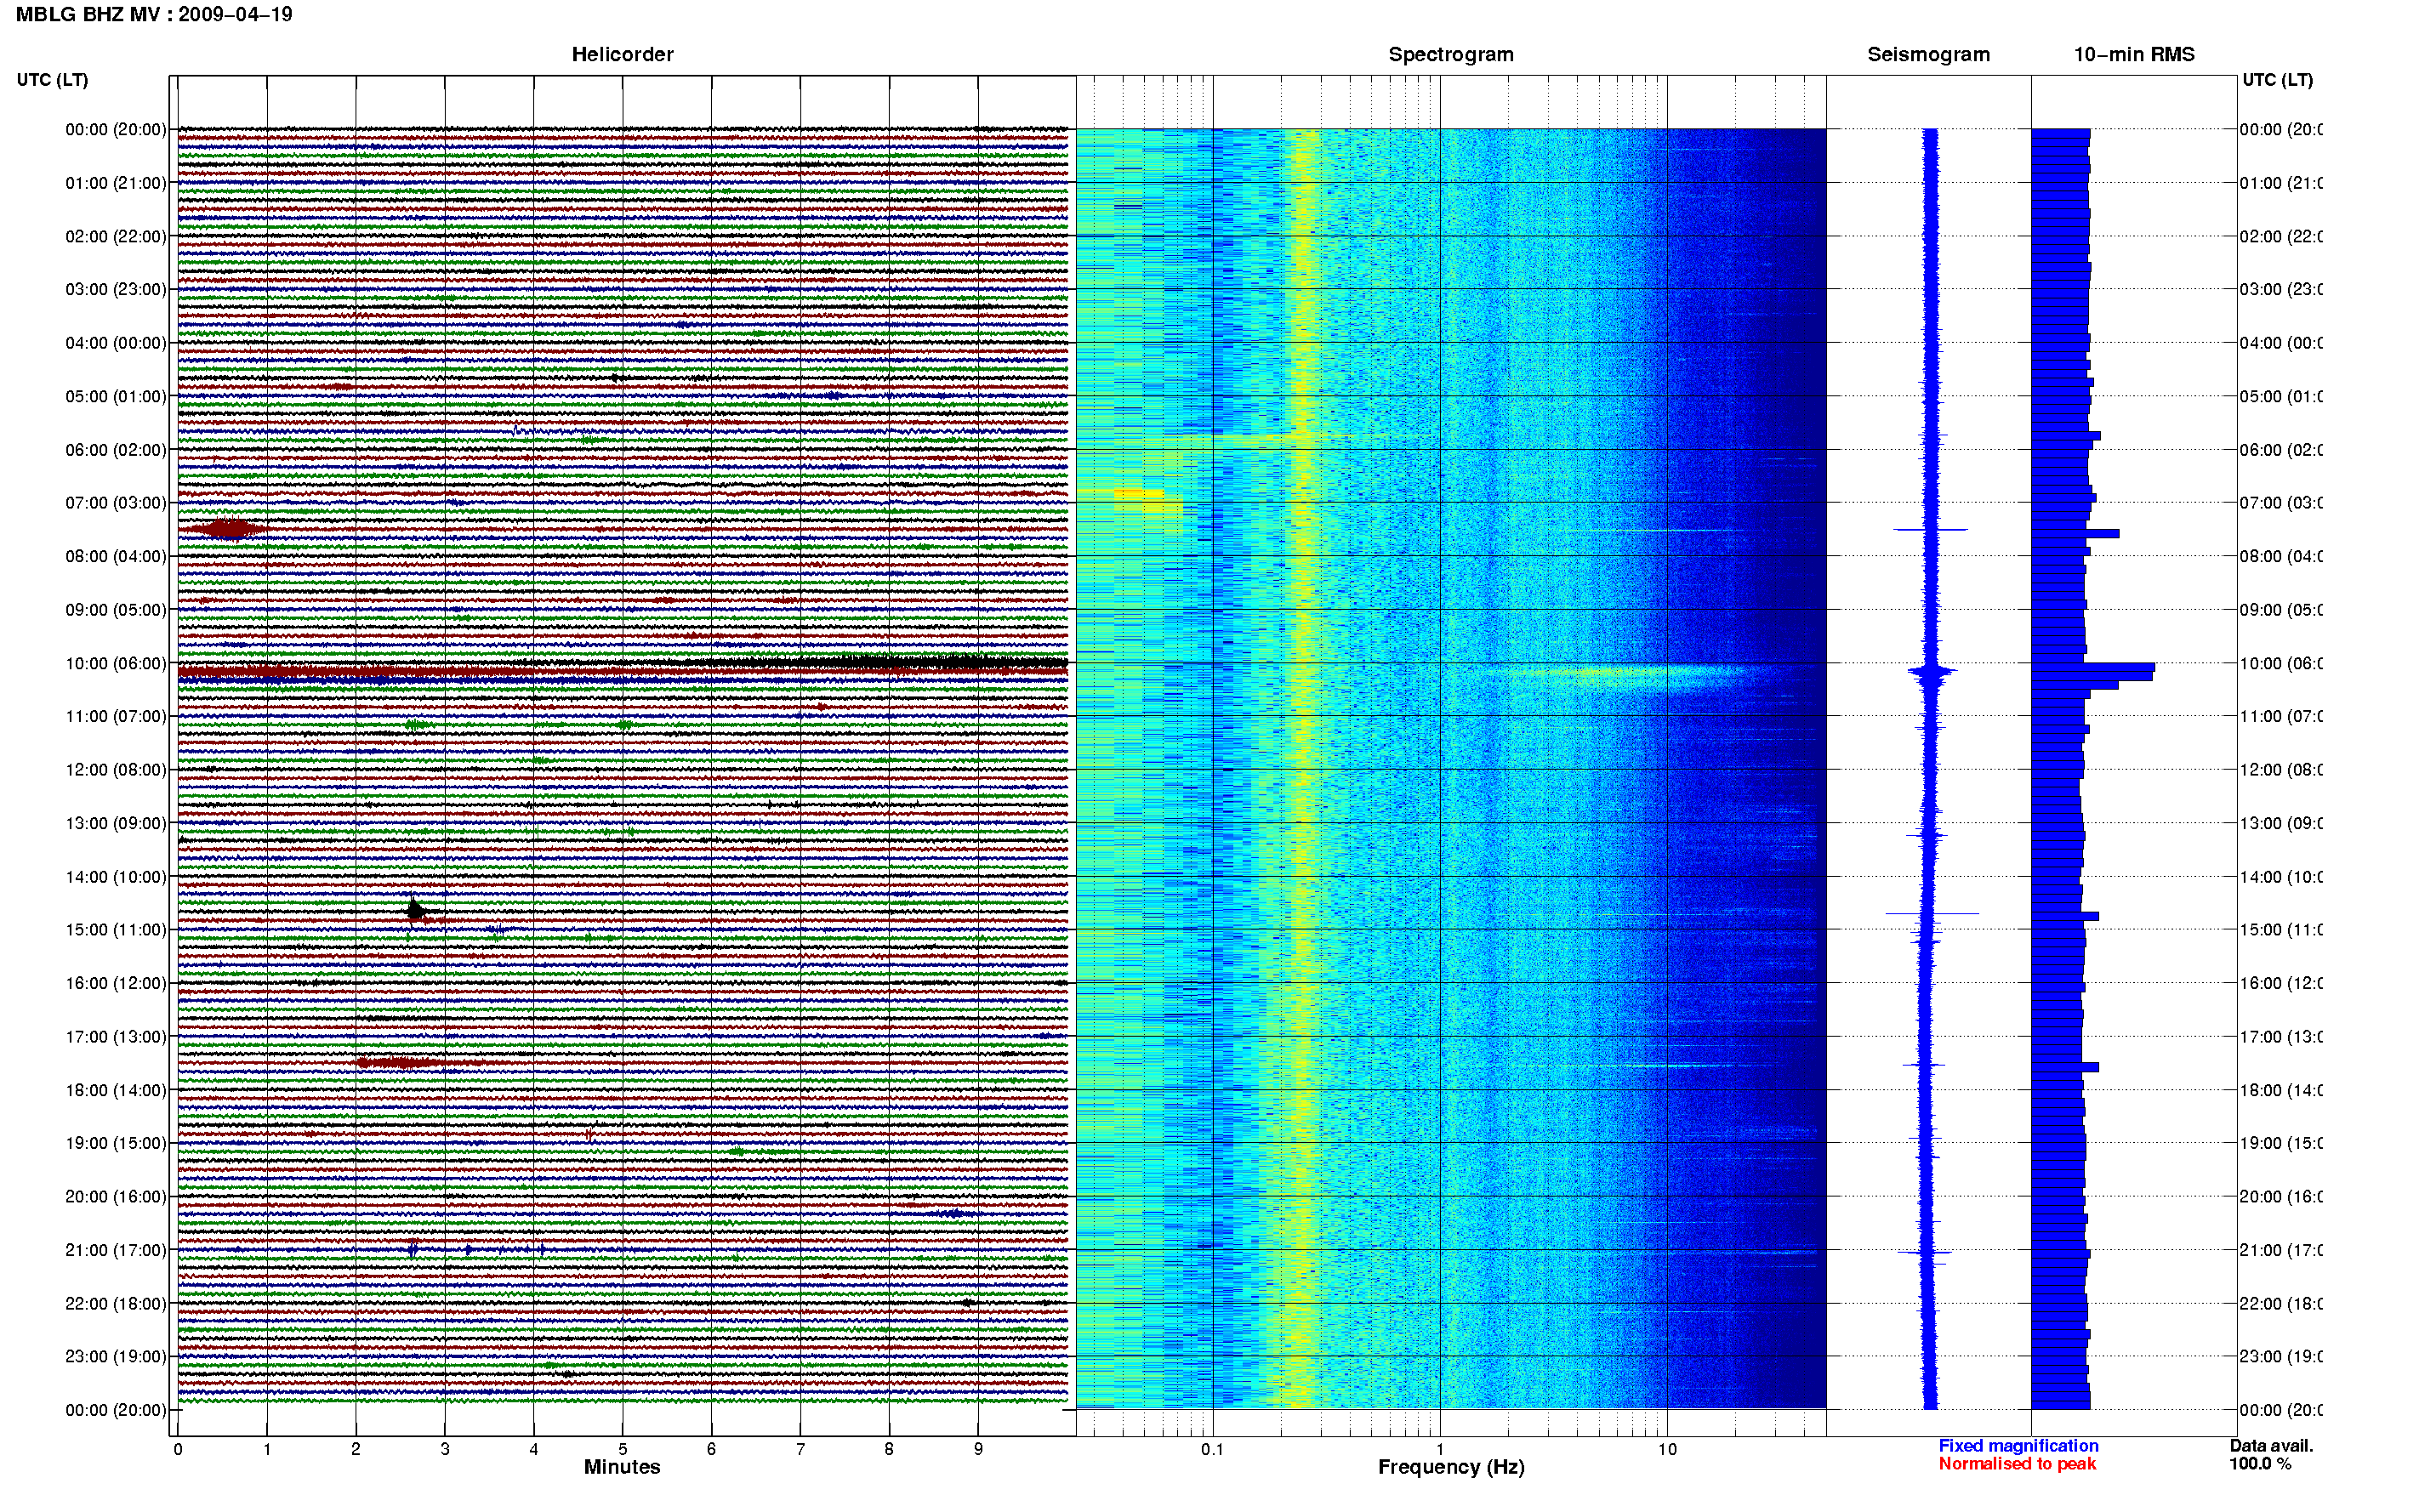
Task: Click the 'Spectrogram' panel heading
Action: (1450, 54)
